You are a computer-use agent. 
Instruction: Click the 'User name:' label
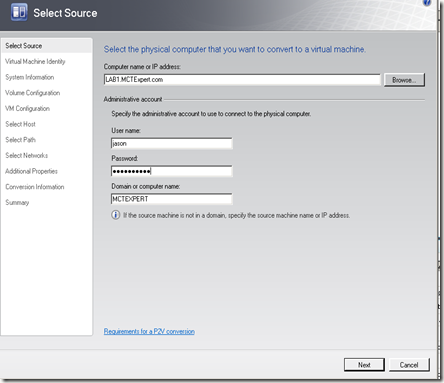(x=126, y=131)
